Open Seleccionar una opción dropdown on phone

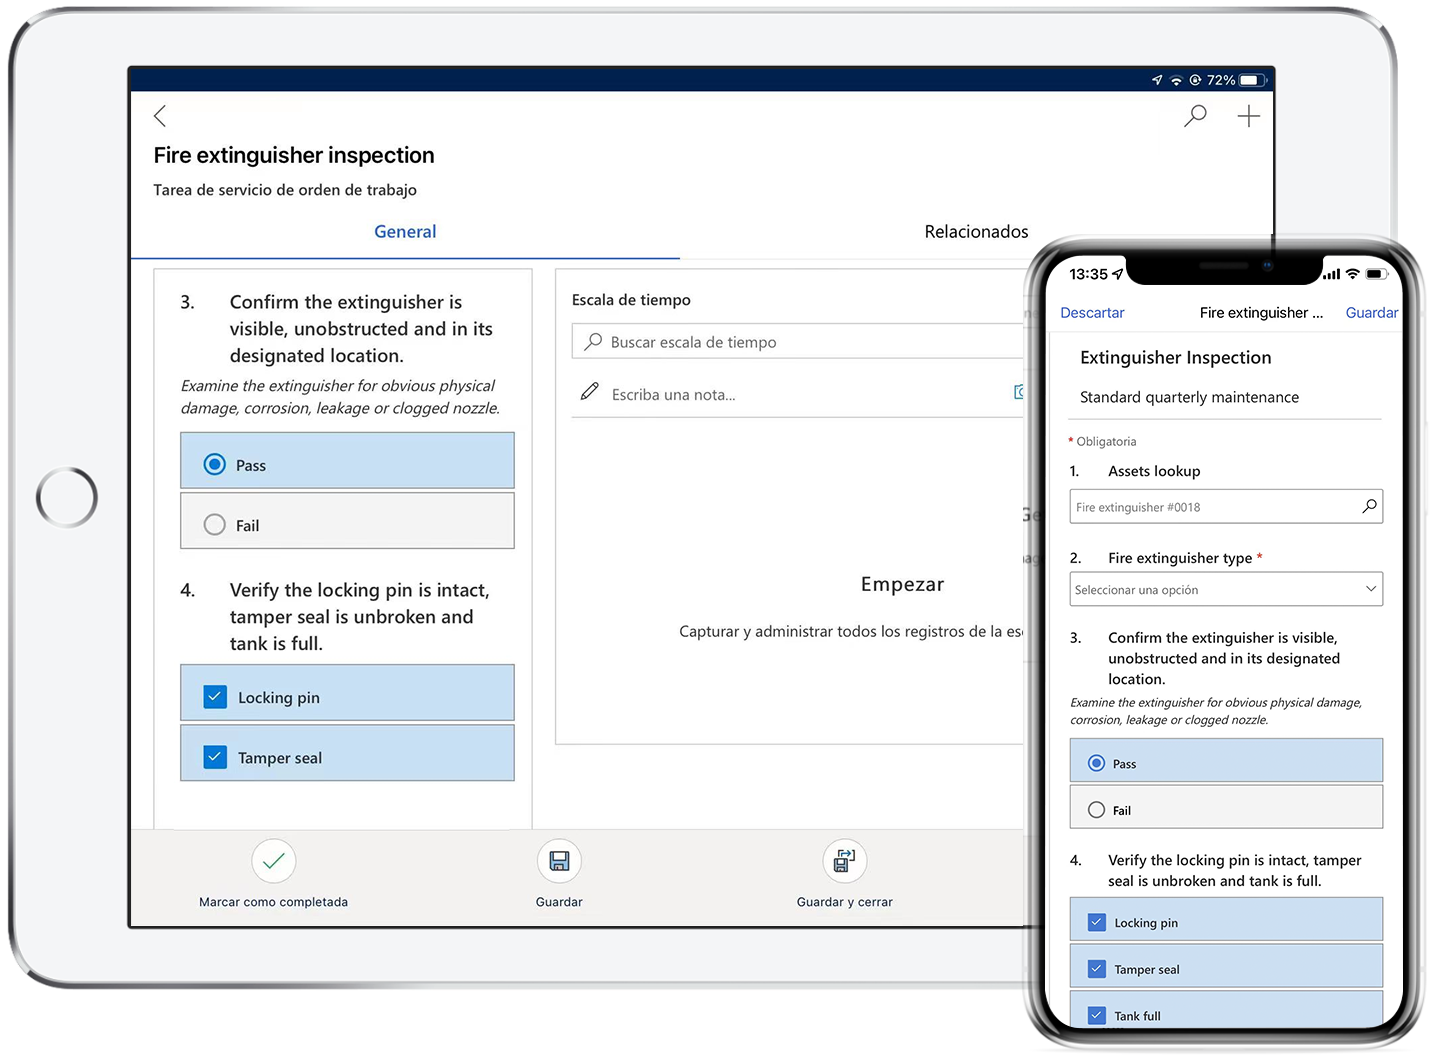(1226, 589)
